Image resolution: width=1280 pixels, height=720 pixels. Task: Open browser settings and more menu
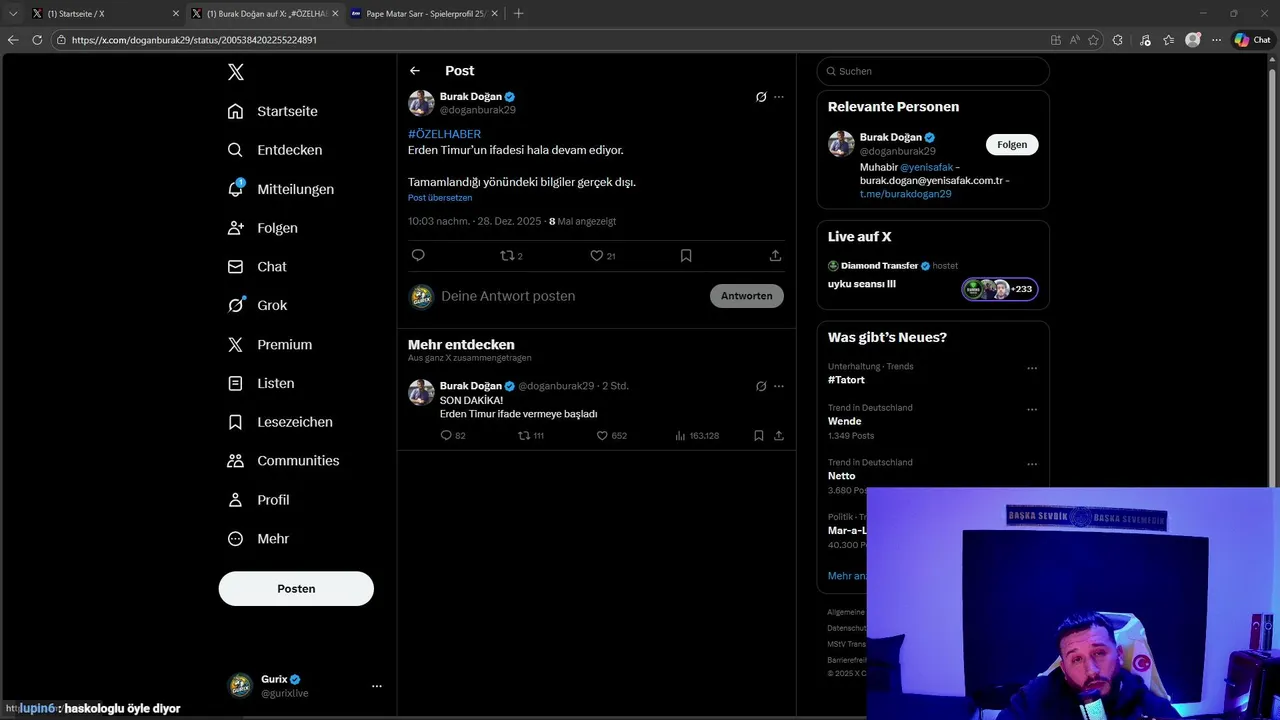pos(1217,40)
